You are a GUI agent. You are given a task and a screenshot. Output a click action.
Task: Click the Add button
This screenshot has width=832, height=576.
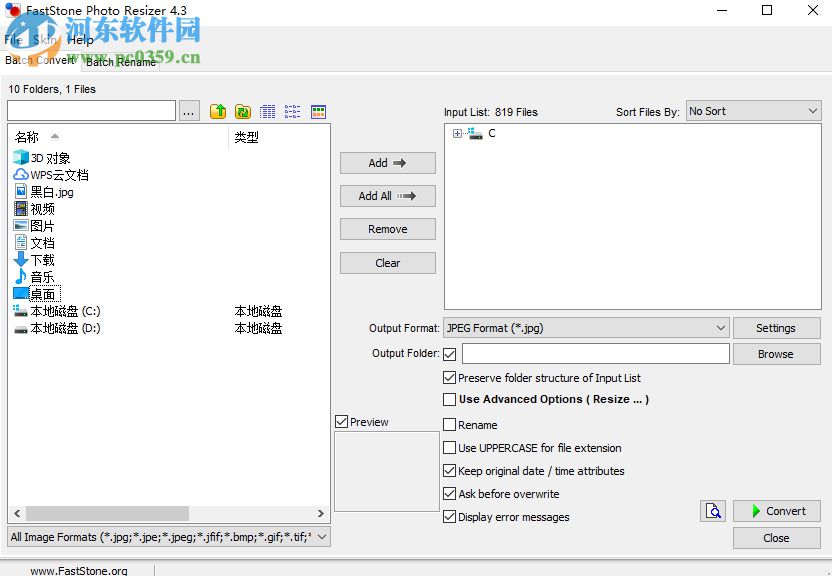point(388,163)
